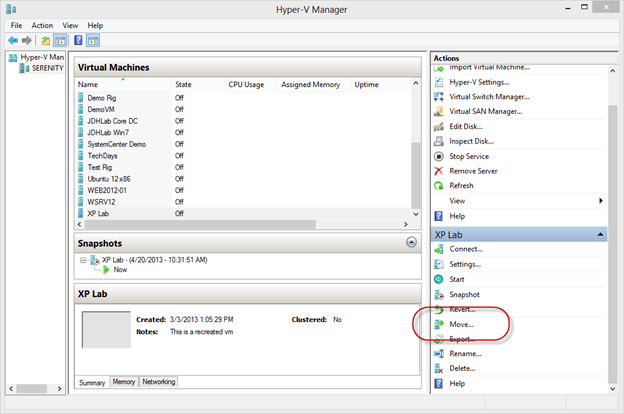Open the File menu

pos(16,25)
